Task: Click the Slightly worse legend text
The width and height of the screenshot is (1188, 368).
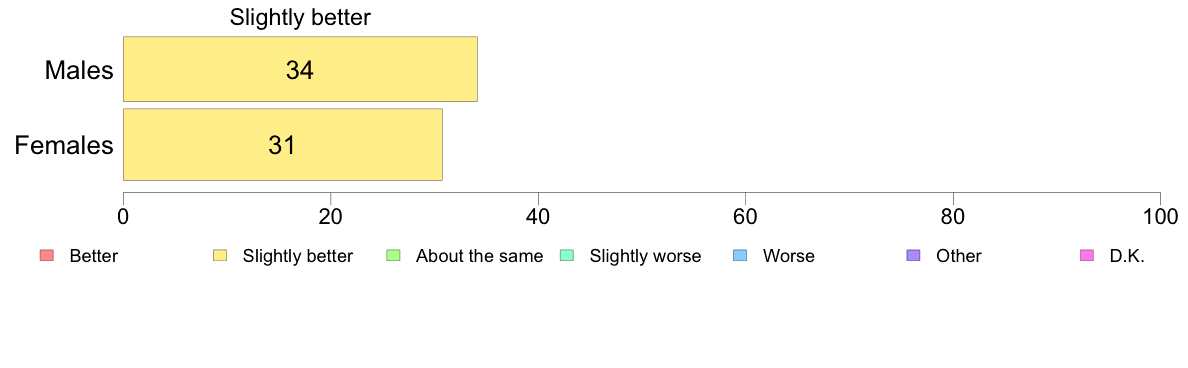Action: click(x=646, y=256)
